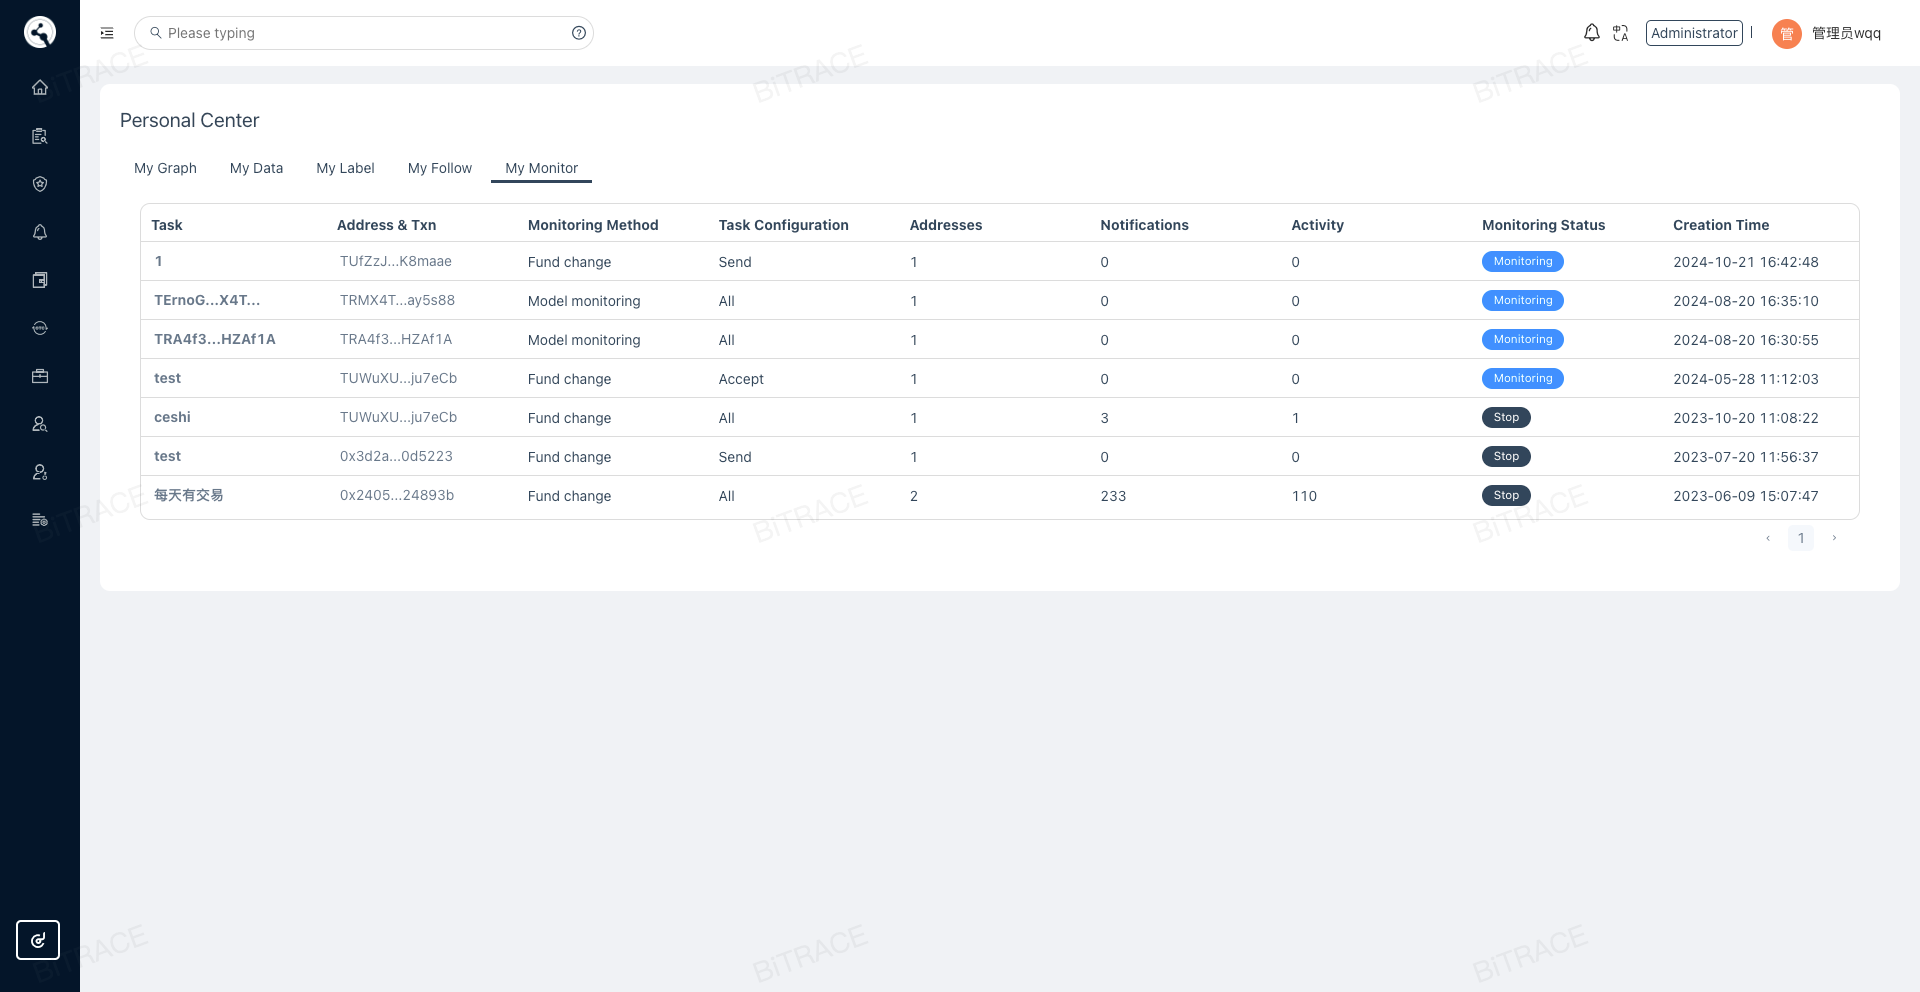Go to previous page arrow in pagination
1920x992 pixels.
(1768, 538)
